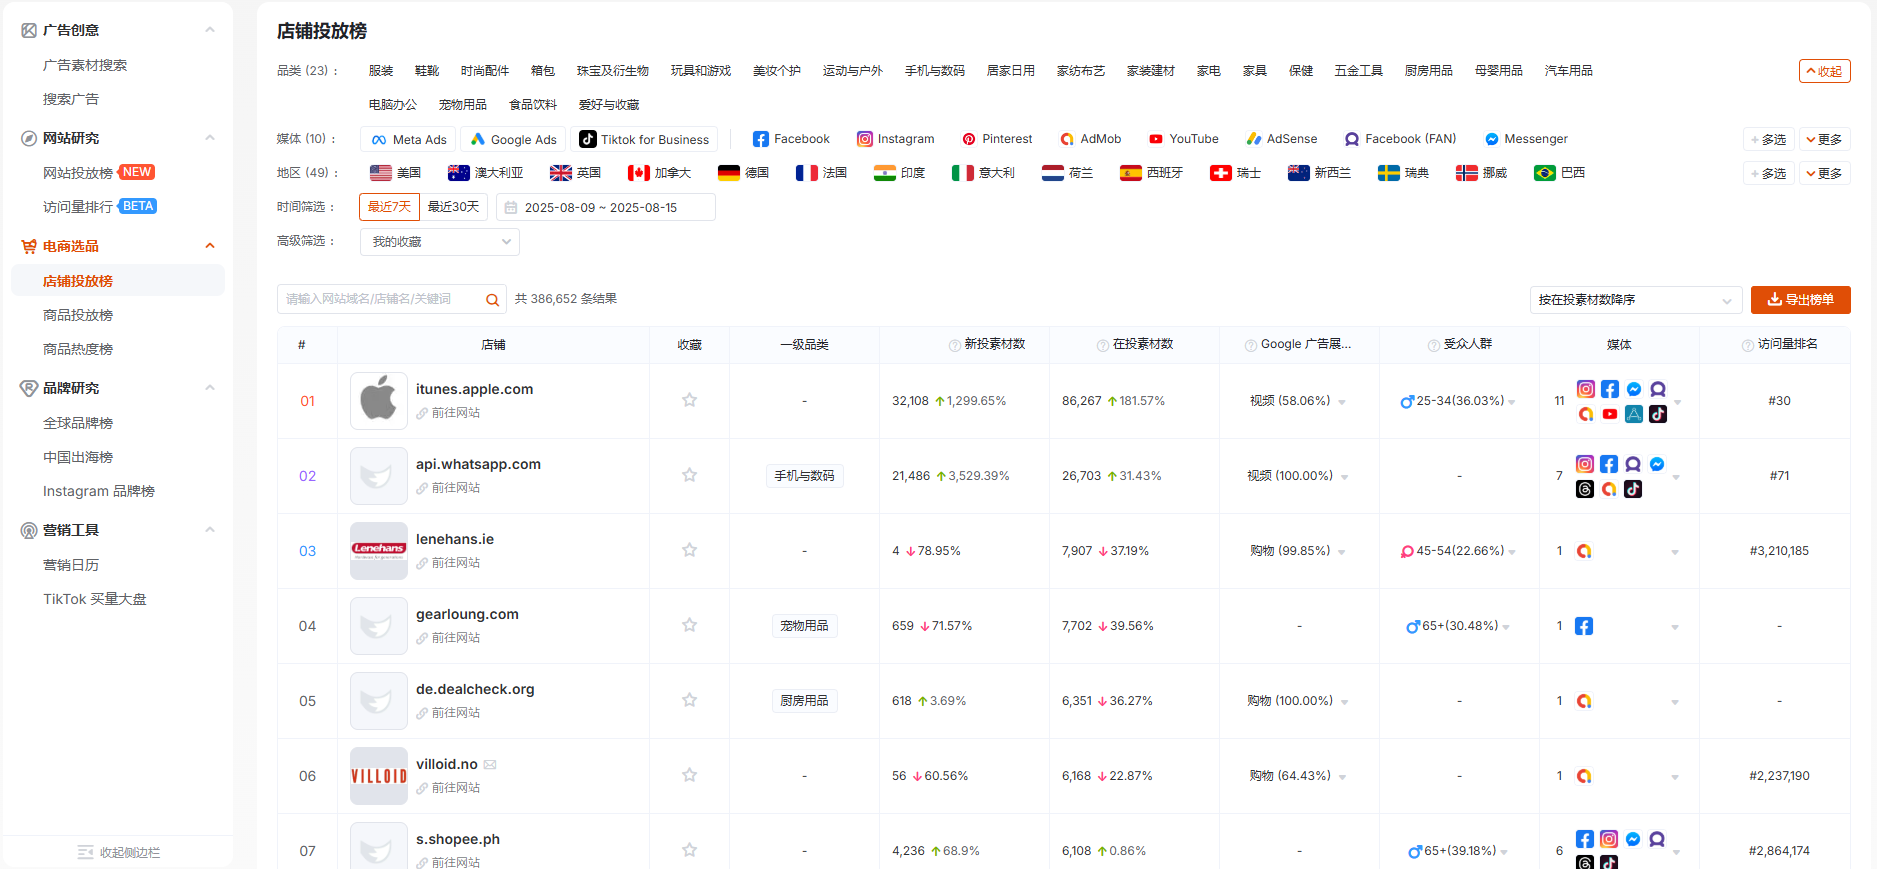Click the email icon beside villoid.no
The height and width of the screenshot is (869, 1877).
pyautogui.click(x=490, y=765)
